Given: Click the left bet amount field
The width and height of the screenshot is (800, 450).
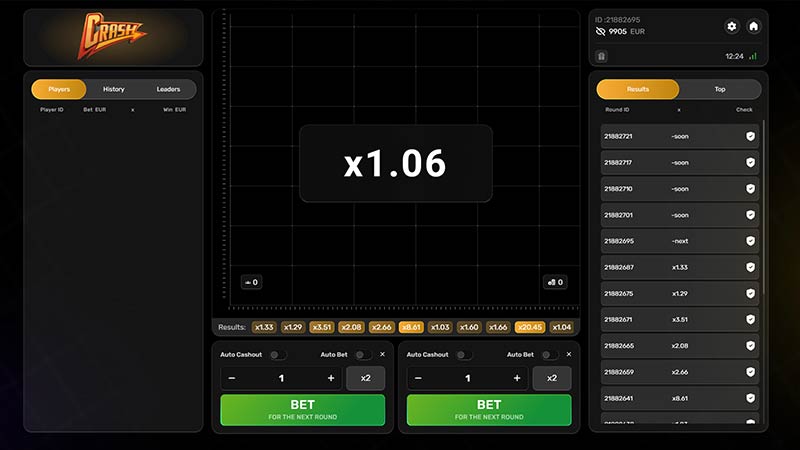Looking at the screenshot, I should point(281,378).
